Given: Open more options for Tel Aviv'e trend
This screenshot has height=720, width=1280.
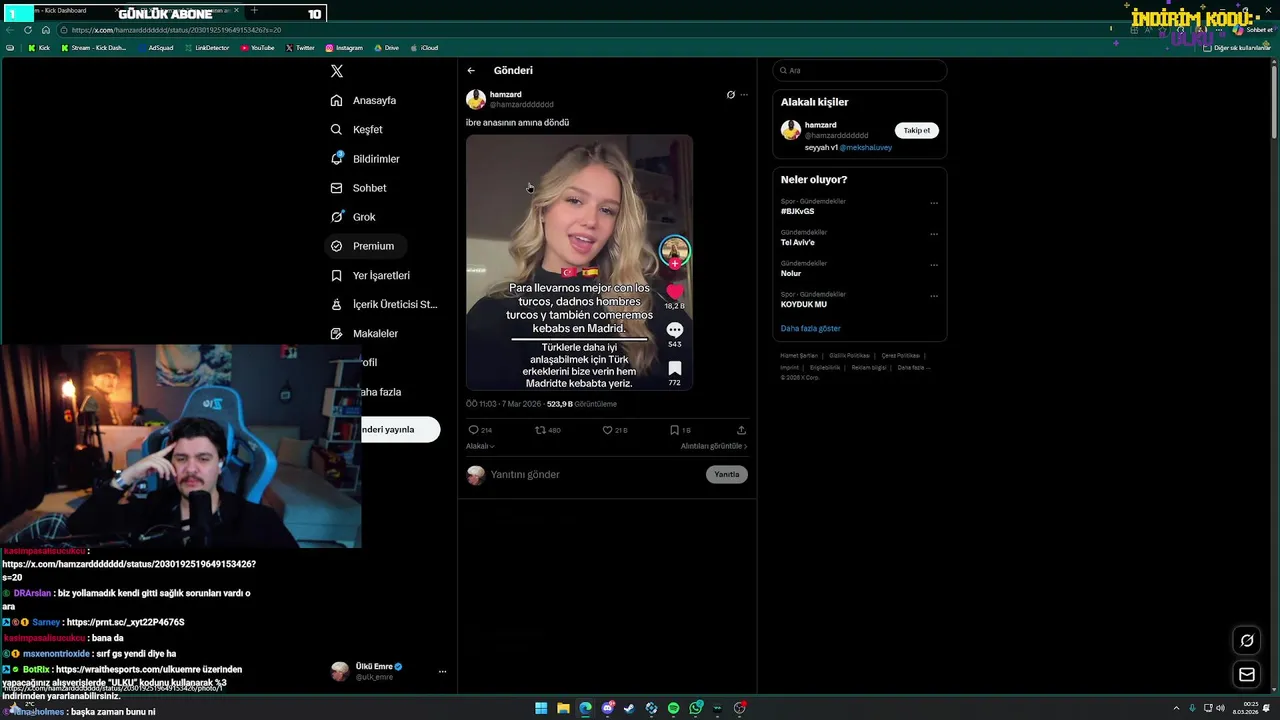Looking at the screenshot, I should point(934,234).
